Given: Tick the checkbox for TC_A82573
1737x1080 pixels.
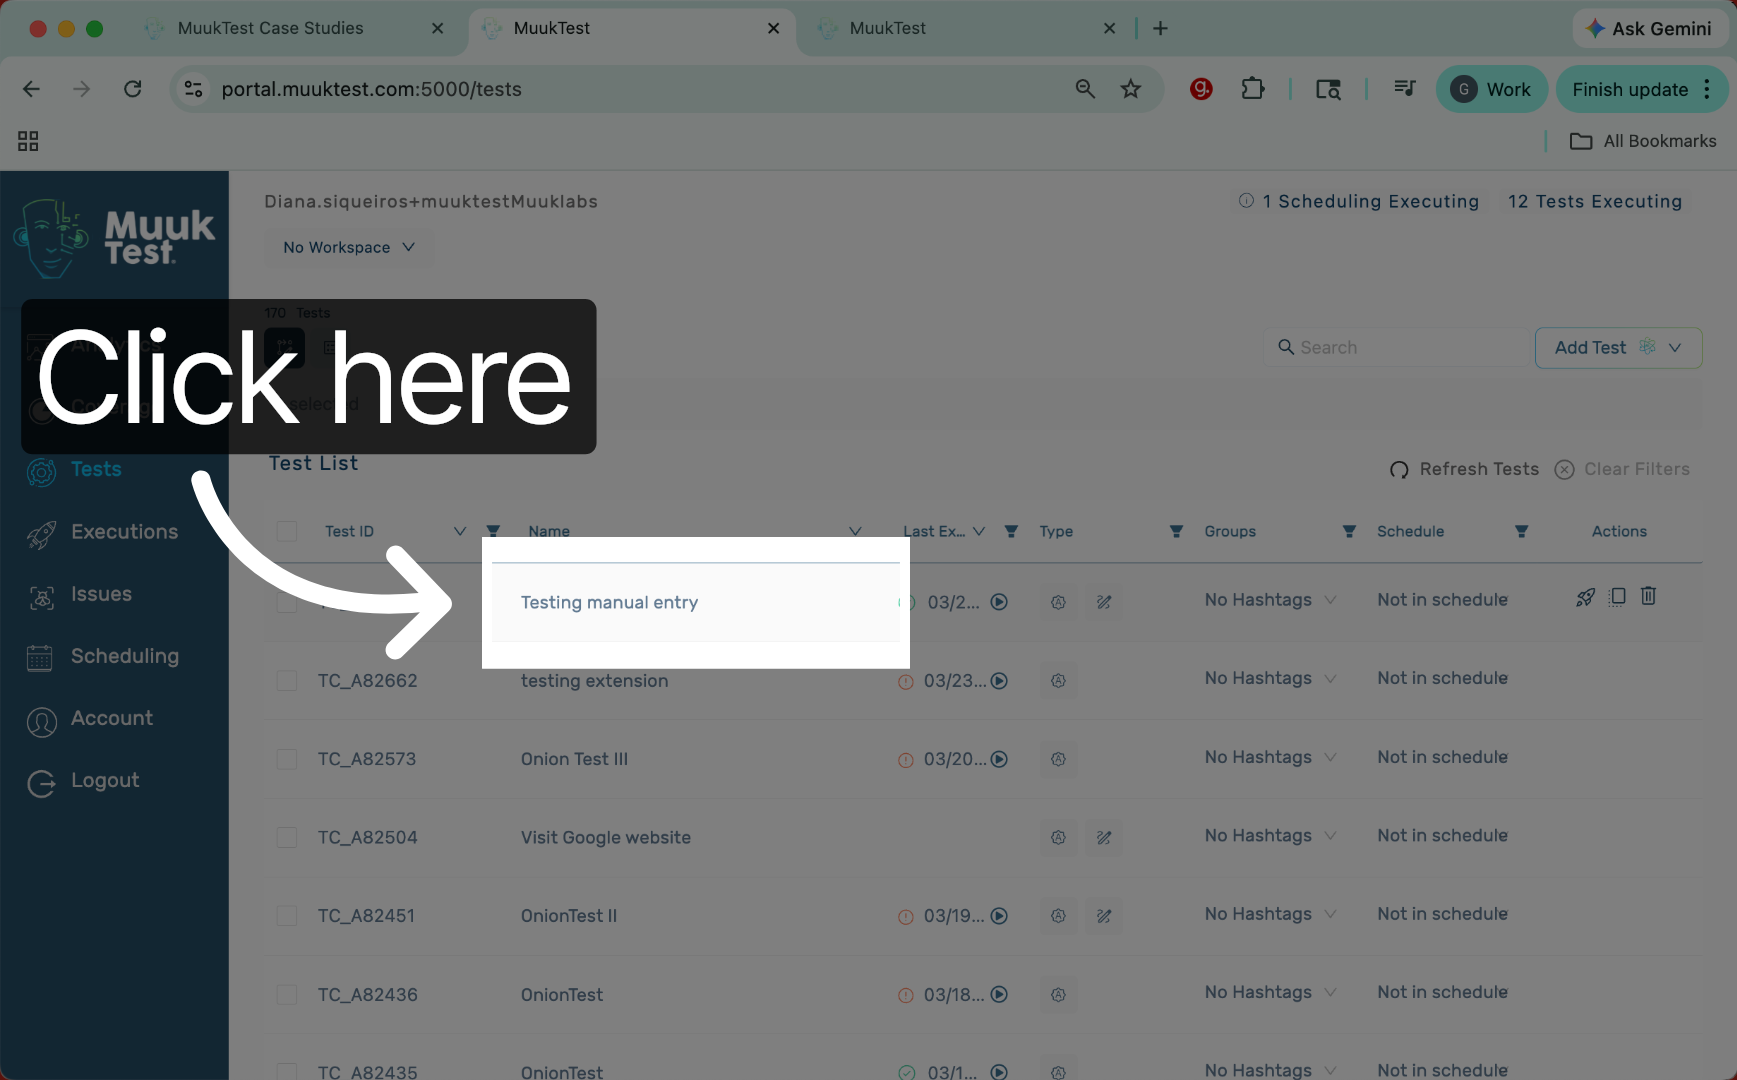Looking at the screenshot, I should (x=287, y=759).
